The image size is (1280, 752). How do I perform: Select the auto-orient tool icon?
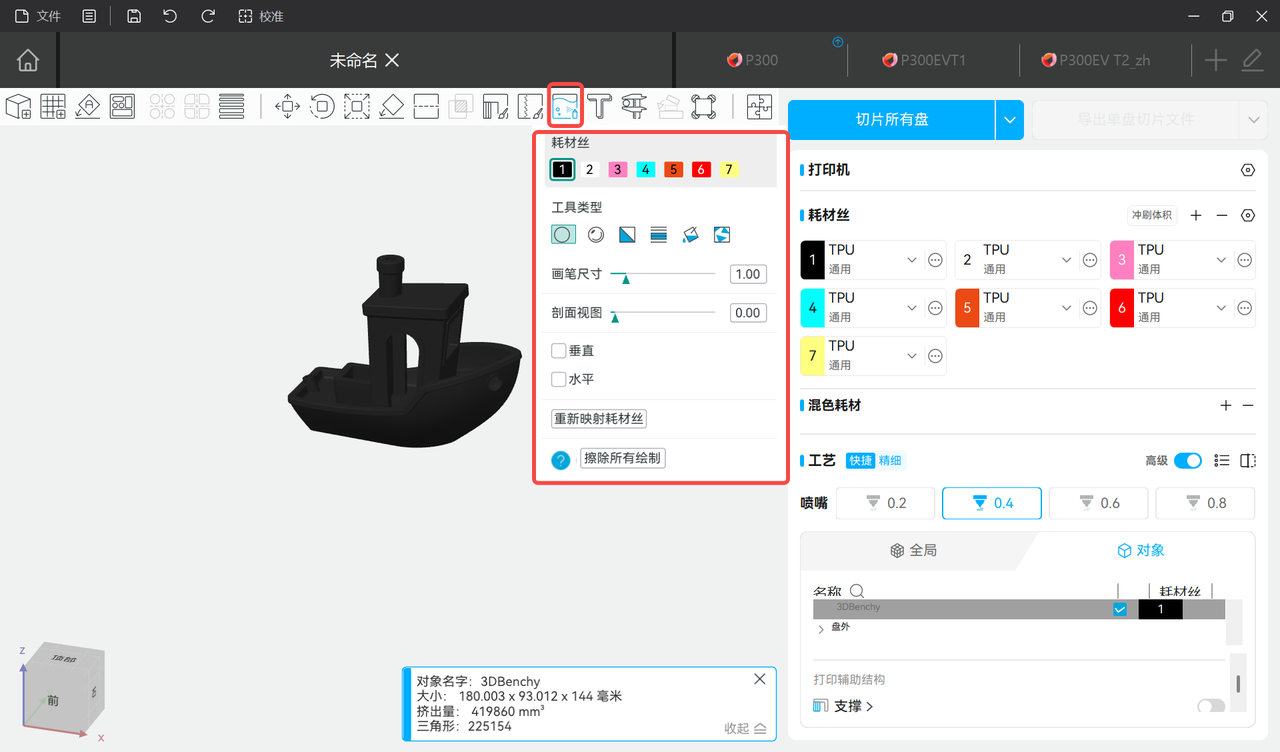click(88, 106)
